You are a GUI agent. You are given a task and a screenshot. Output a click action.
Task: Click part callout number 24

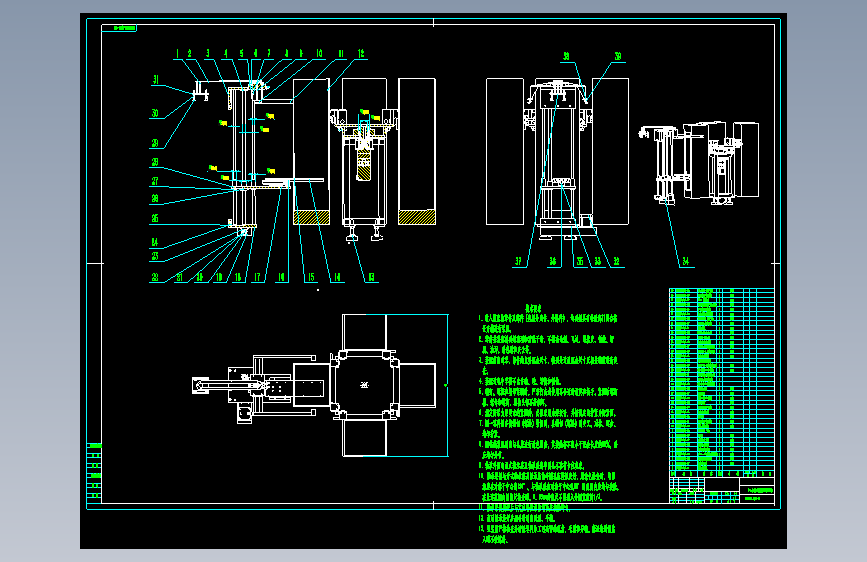click(155, 242)
